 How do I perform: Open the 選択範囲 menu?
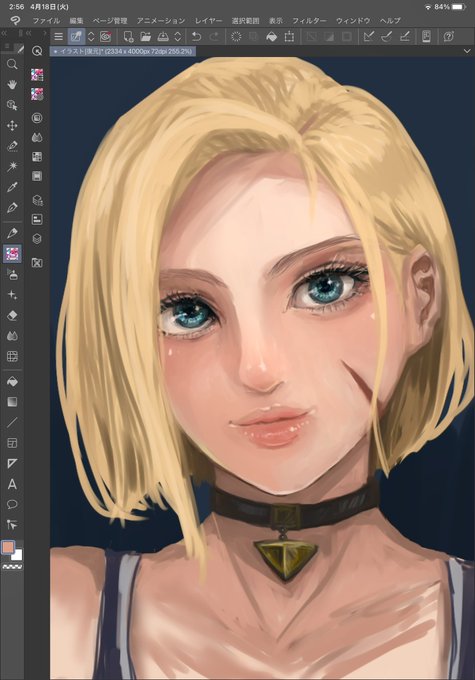tap(245, 20)
